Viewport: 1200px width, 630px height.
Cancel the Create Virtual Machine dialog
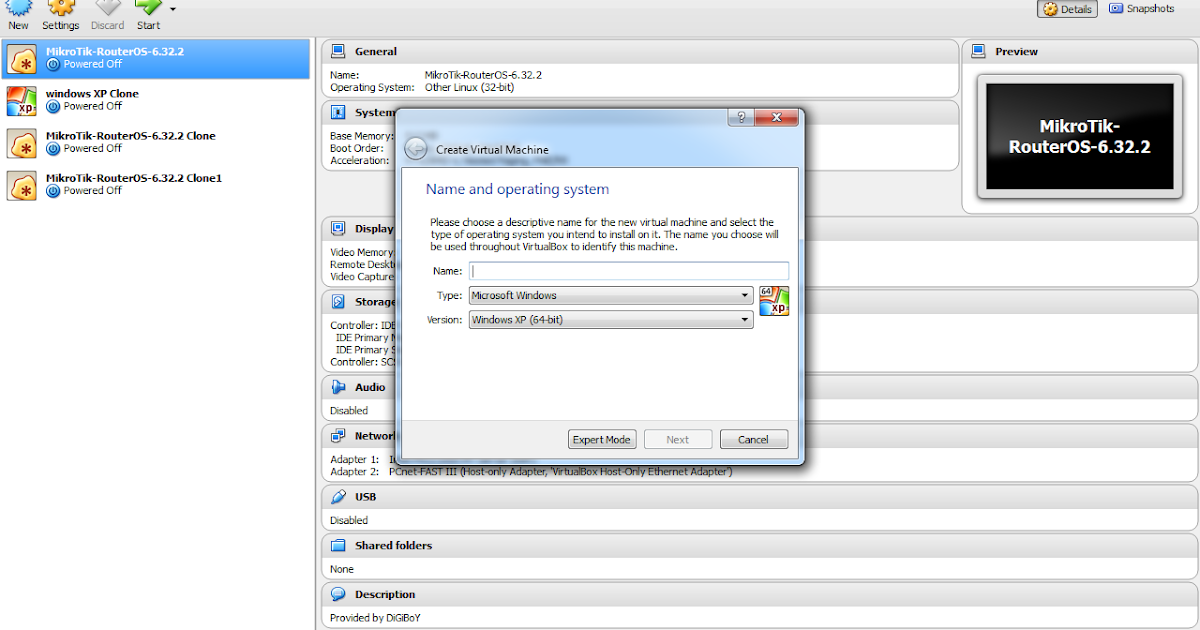[x=753, y=439]
